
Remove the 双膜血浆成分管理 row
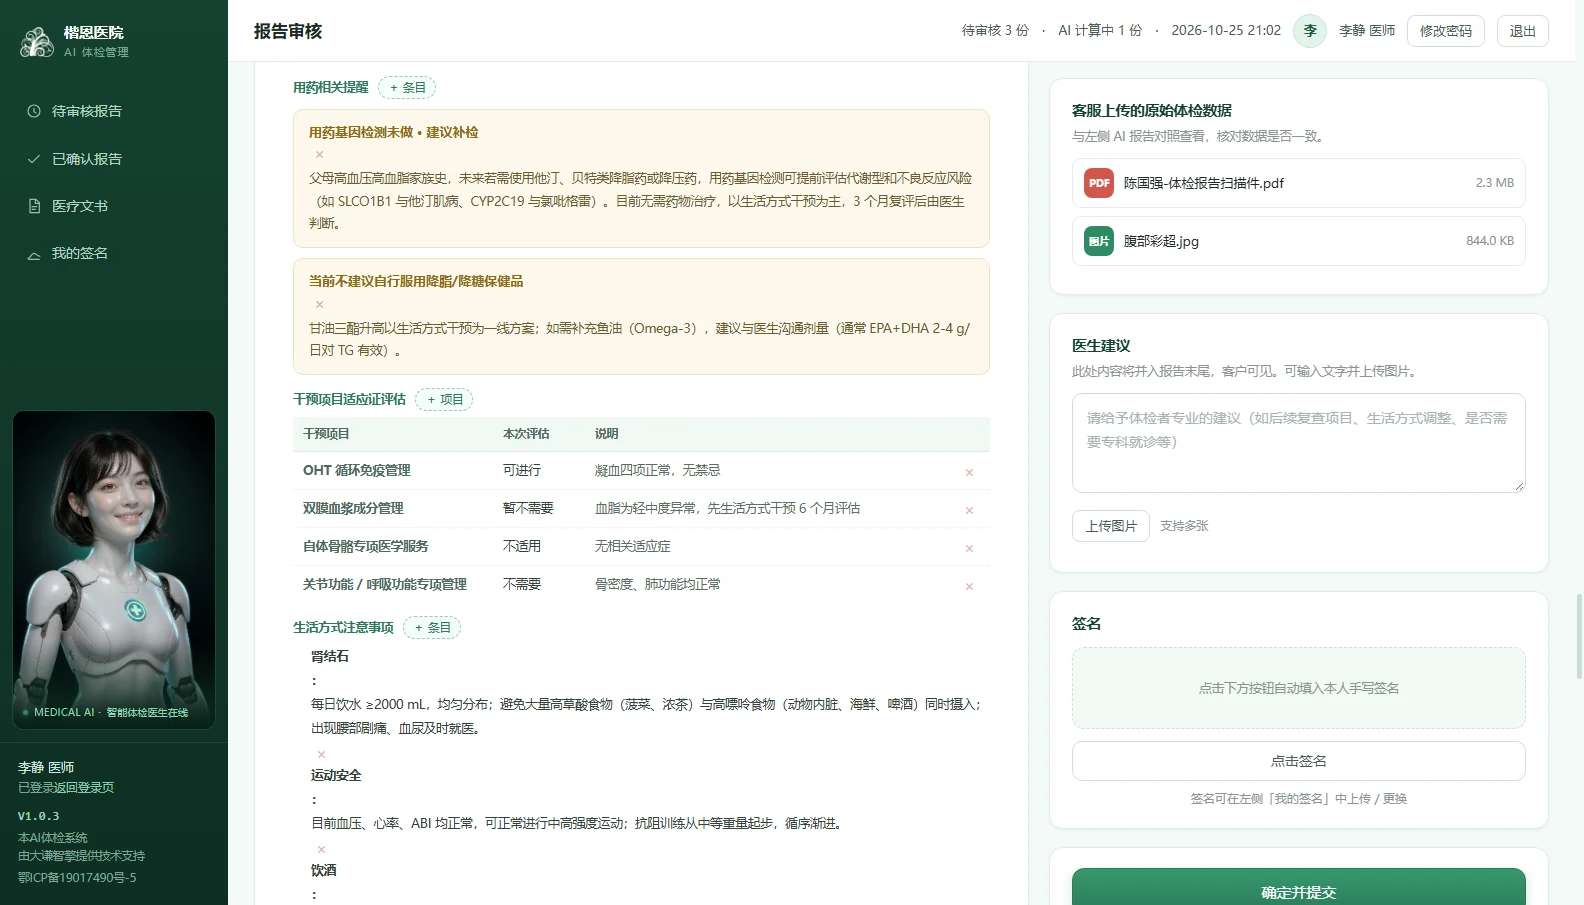[x=969, y=510]
